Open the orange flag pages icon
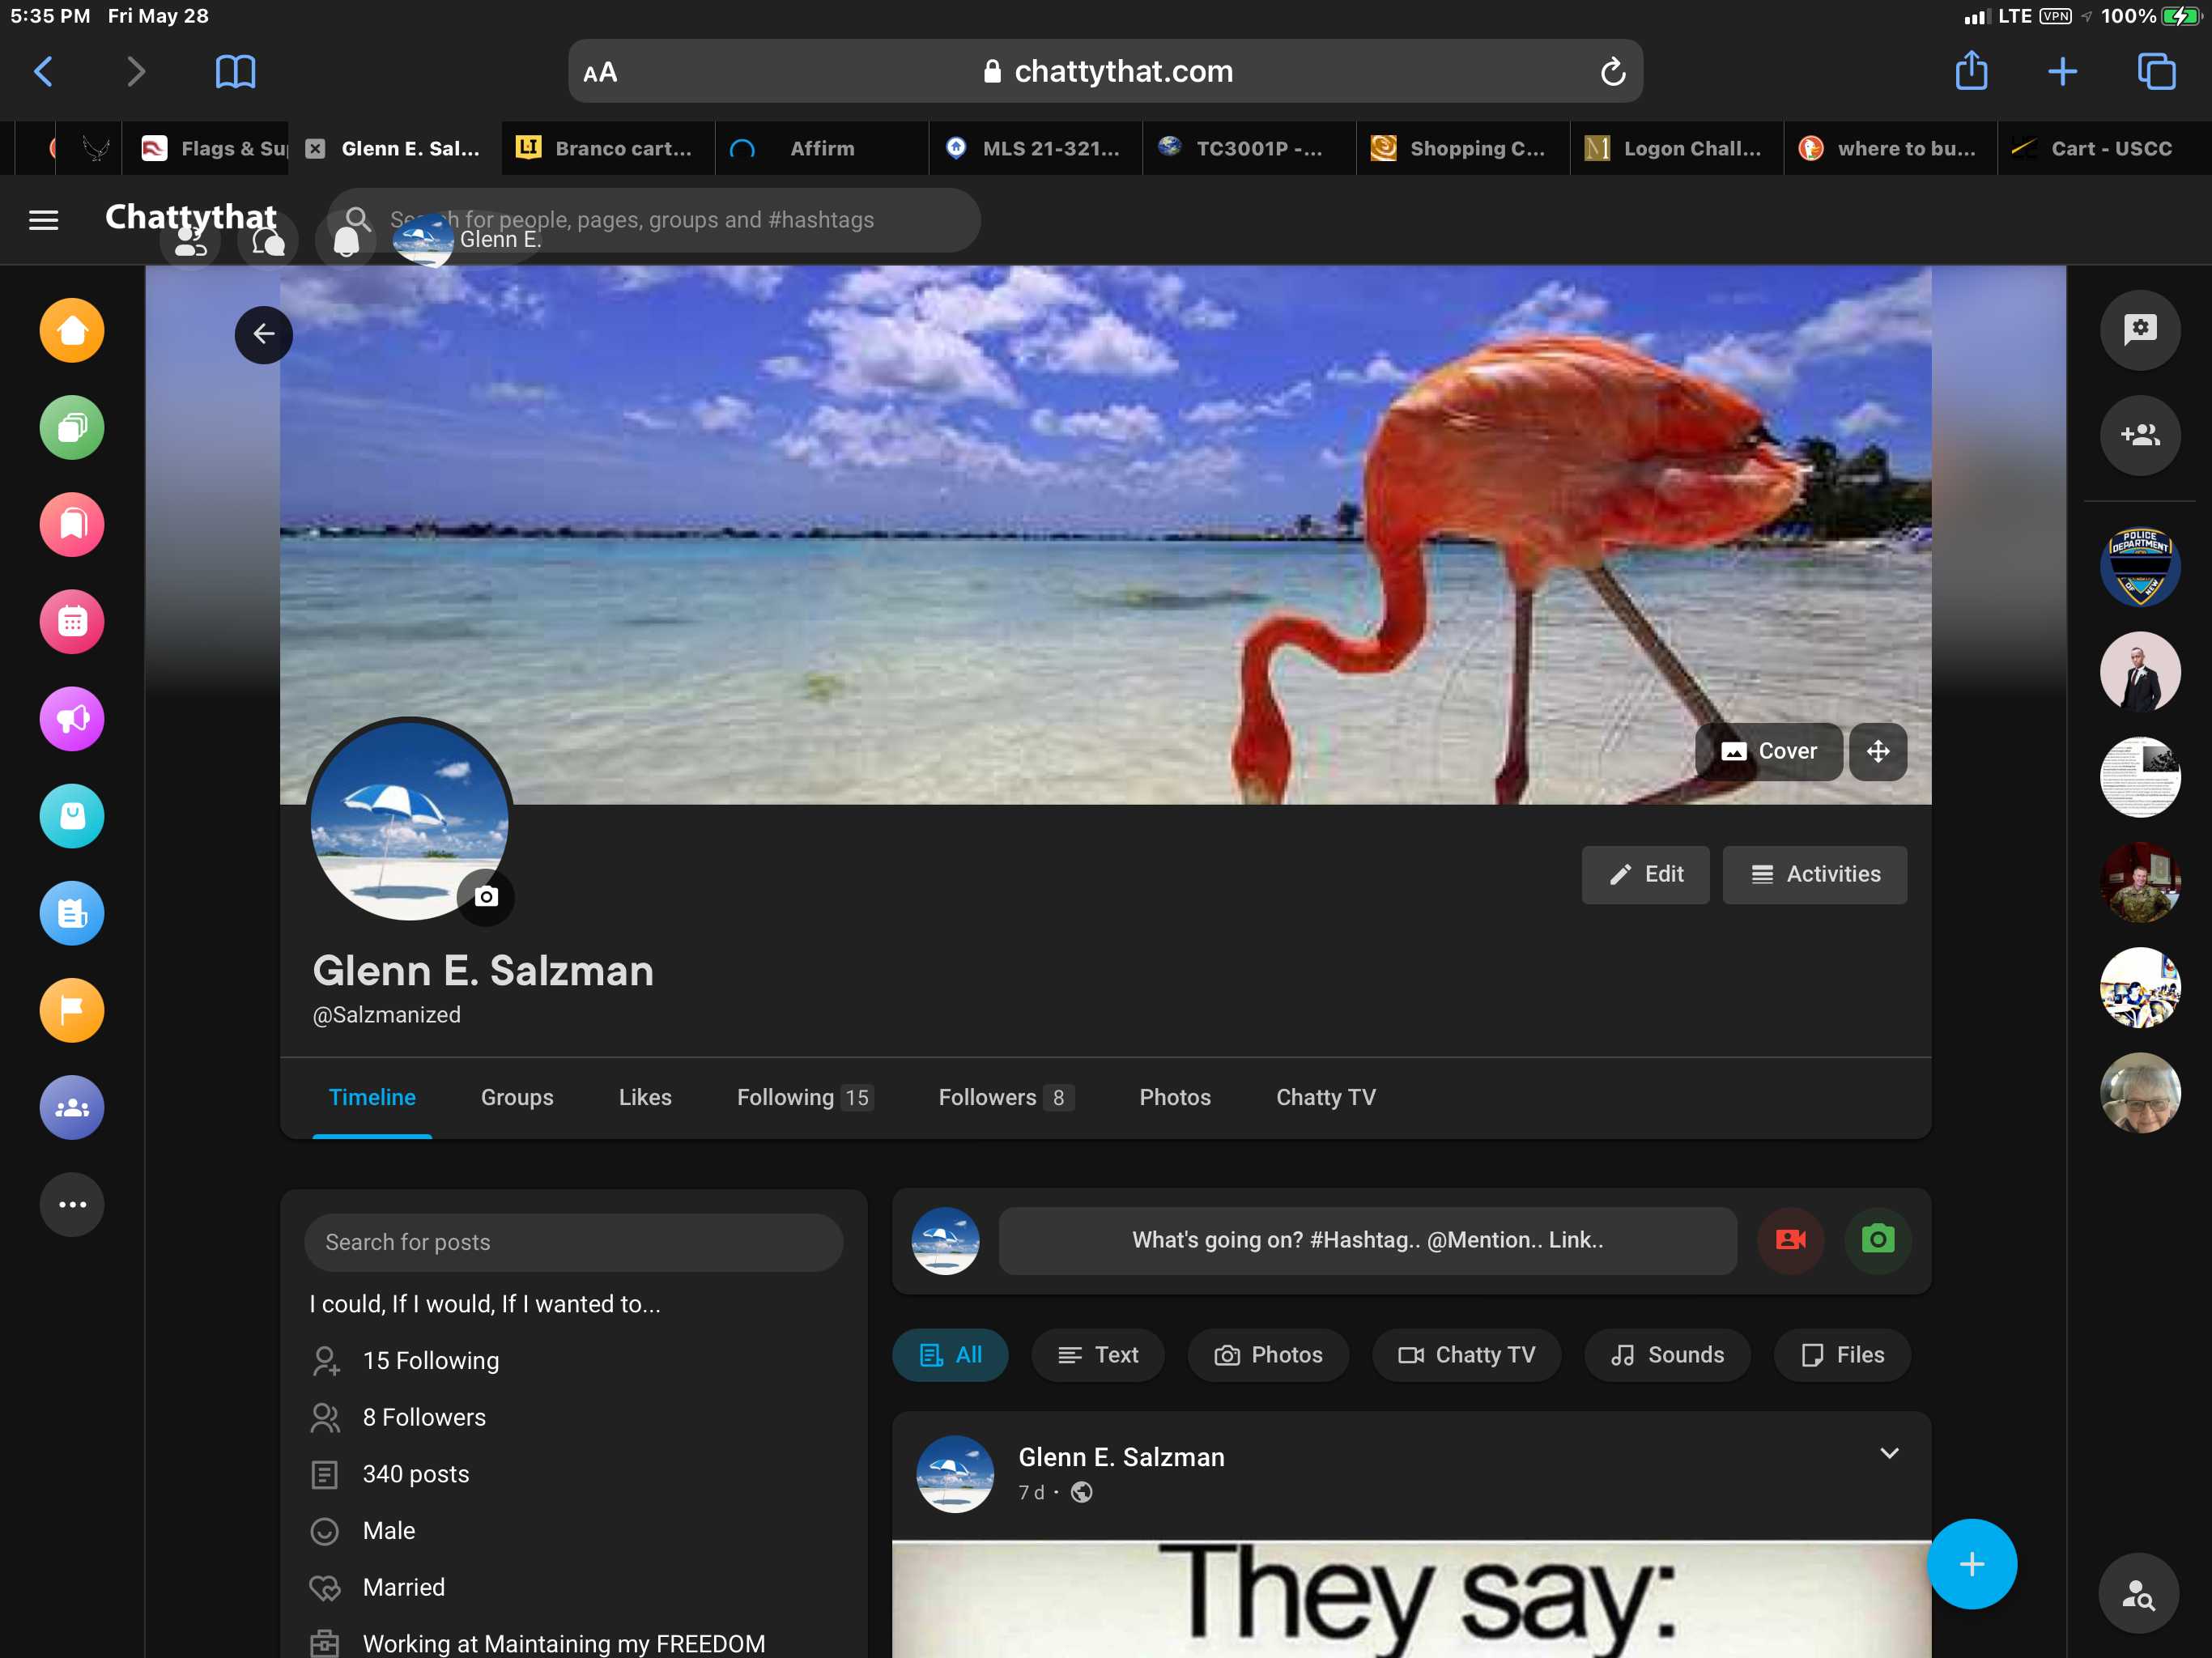 (x=72, y=1009)
